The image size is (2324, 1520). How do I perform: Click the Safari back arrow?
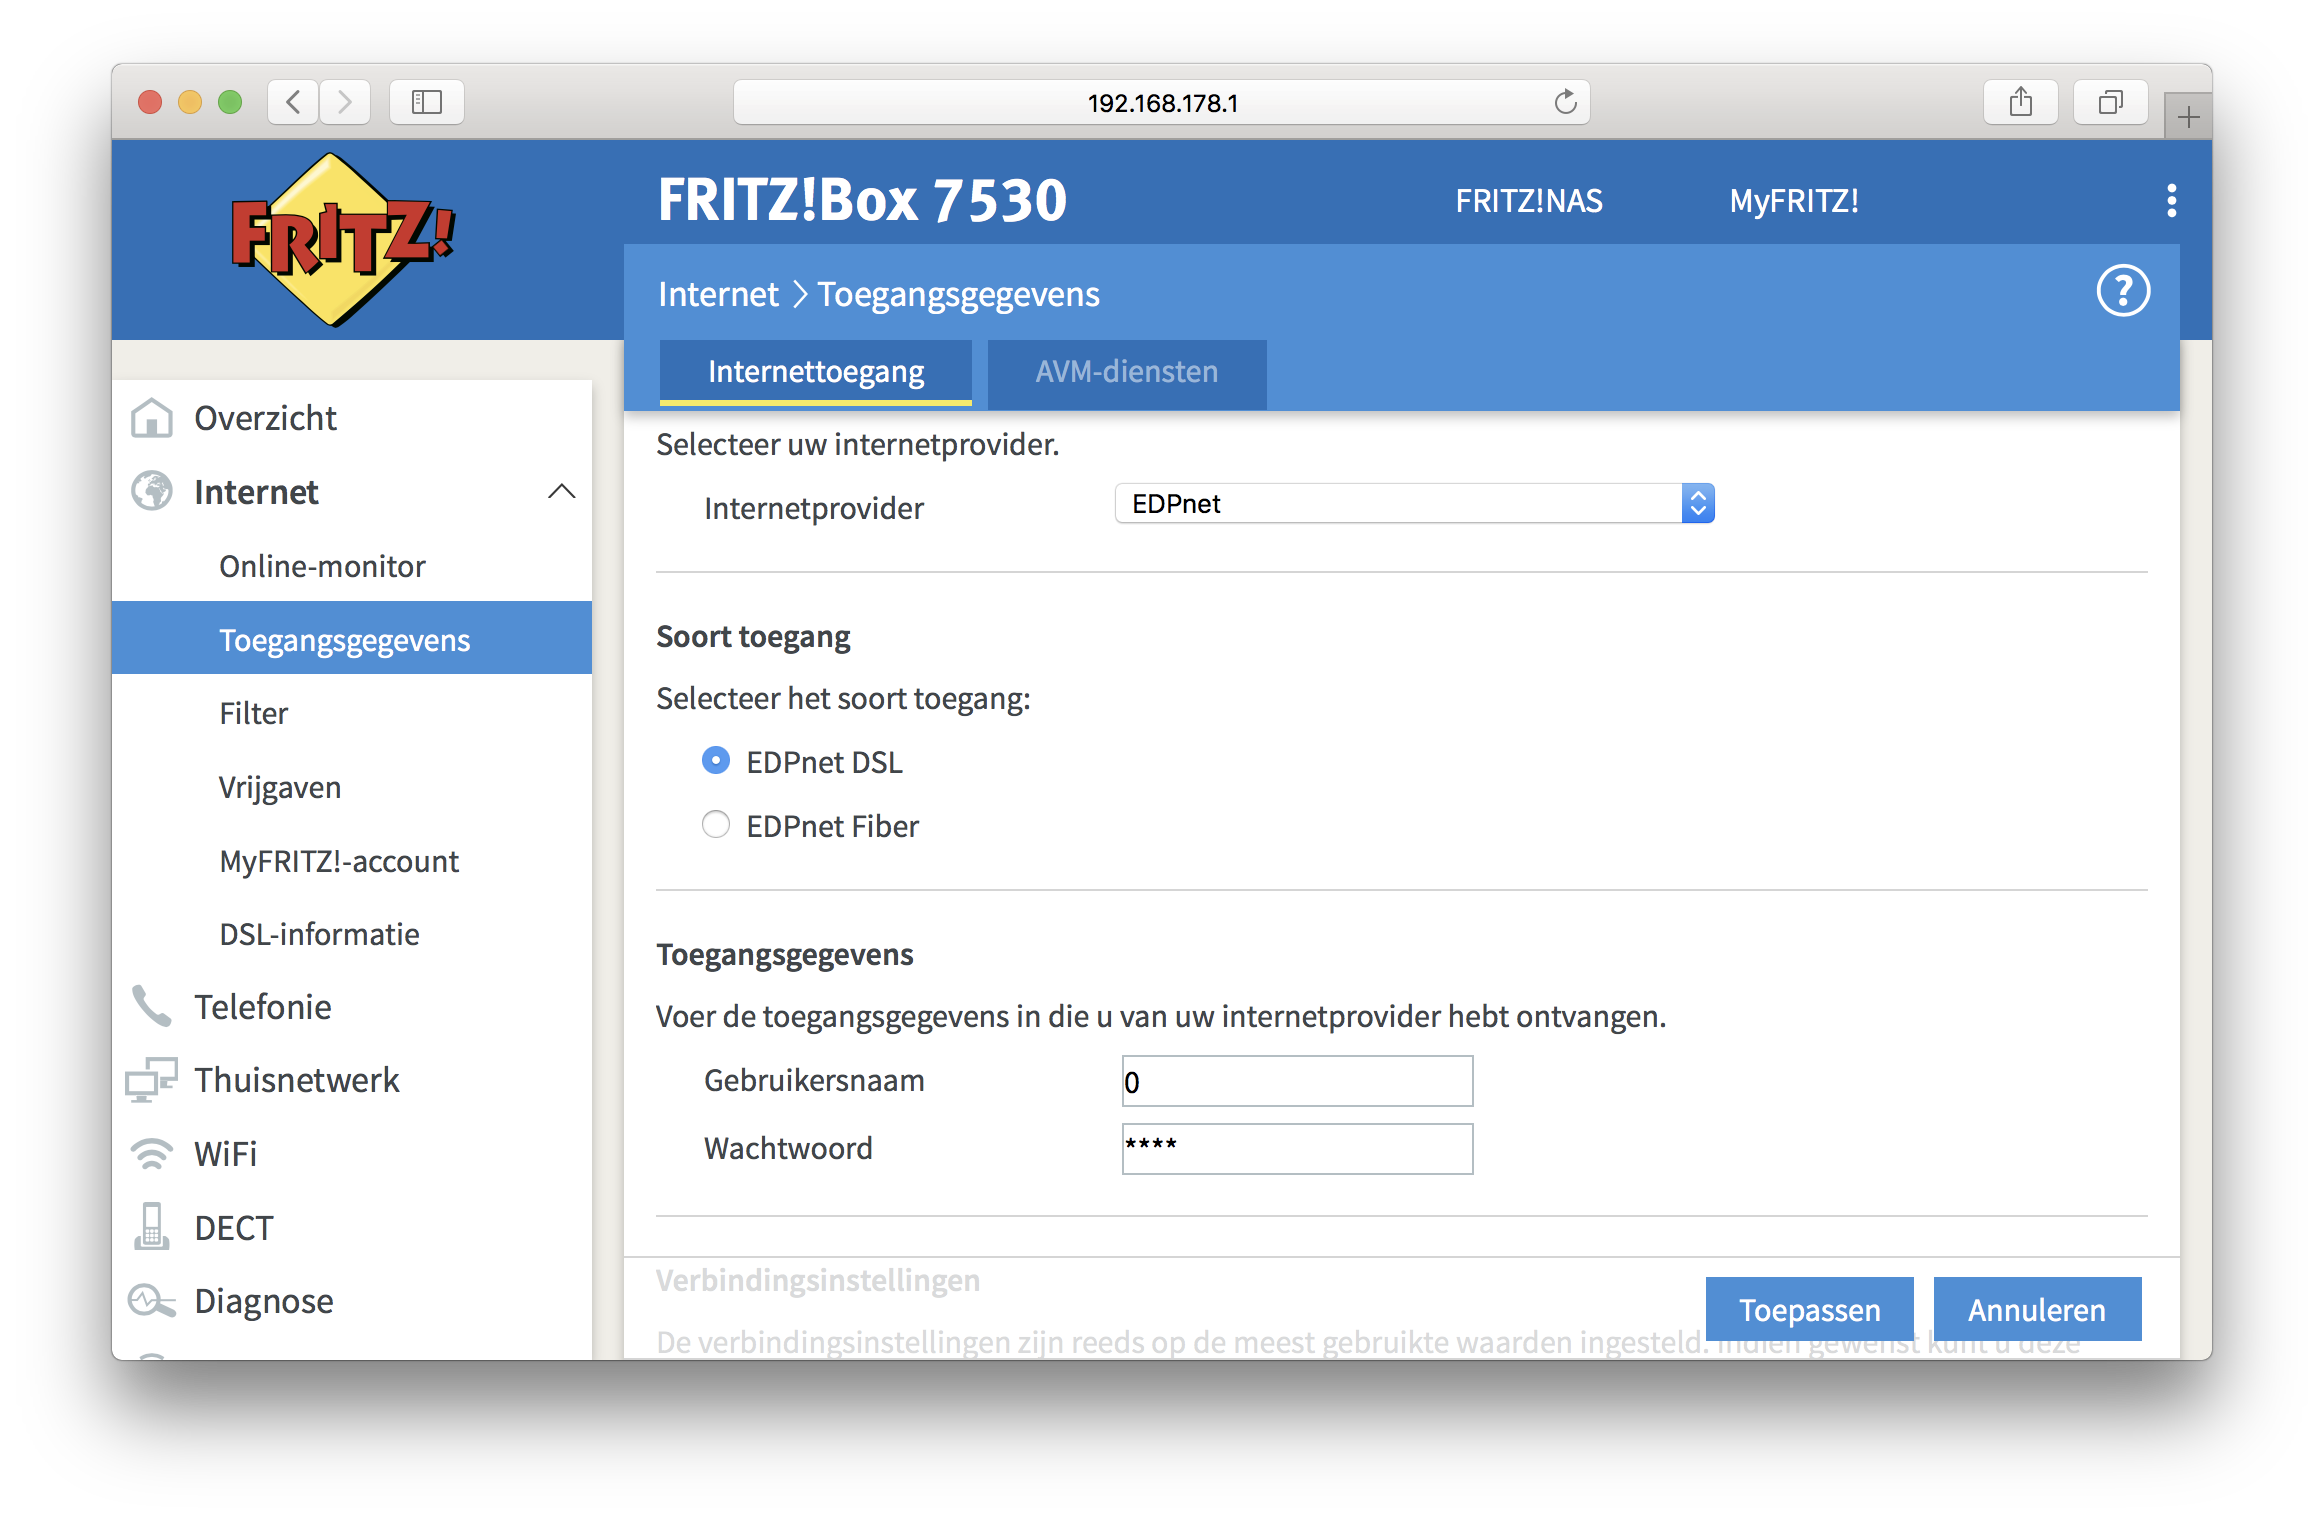click(x=293, y=102)
